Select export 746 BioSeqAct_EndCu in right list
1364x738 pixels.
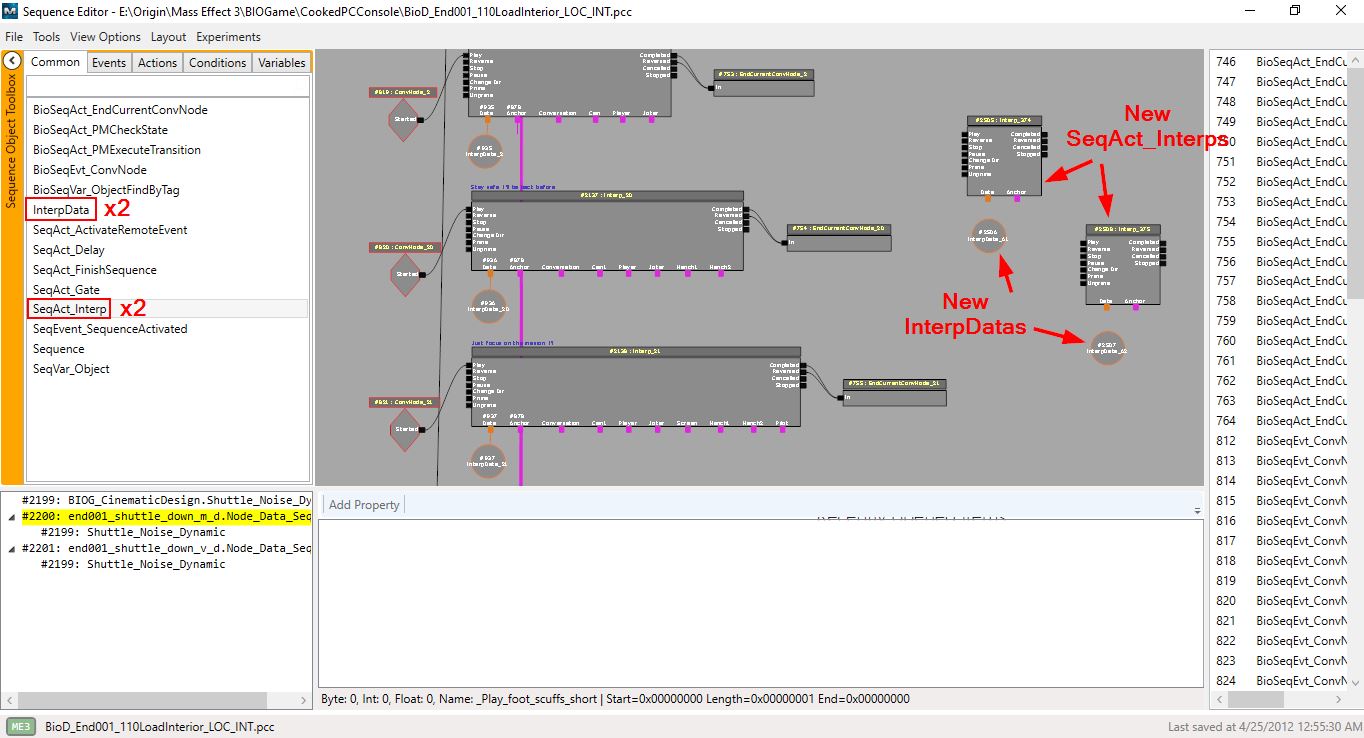click(x=1281, y=62)
